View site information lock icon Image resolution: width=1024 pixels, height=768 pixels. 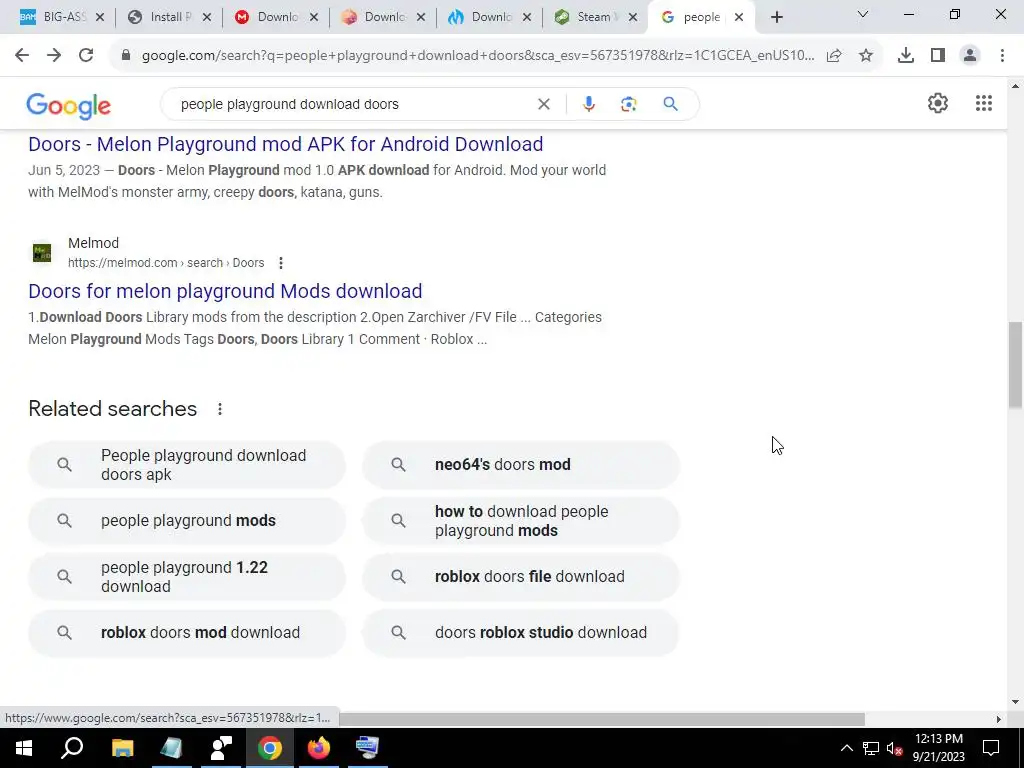click(126, 56)
